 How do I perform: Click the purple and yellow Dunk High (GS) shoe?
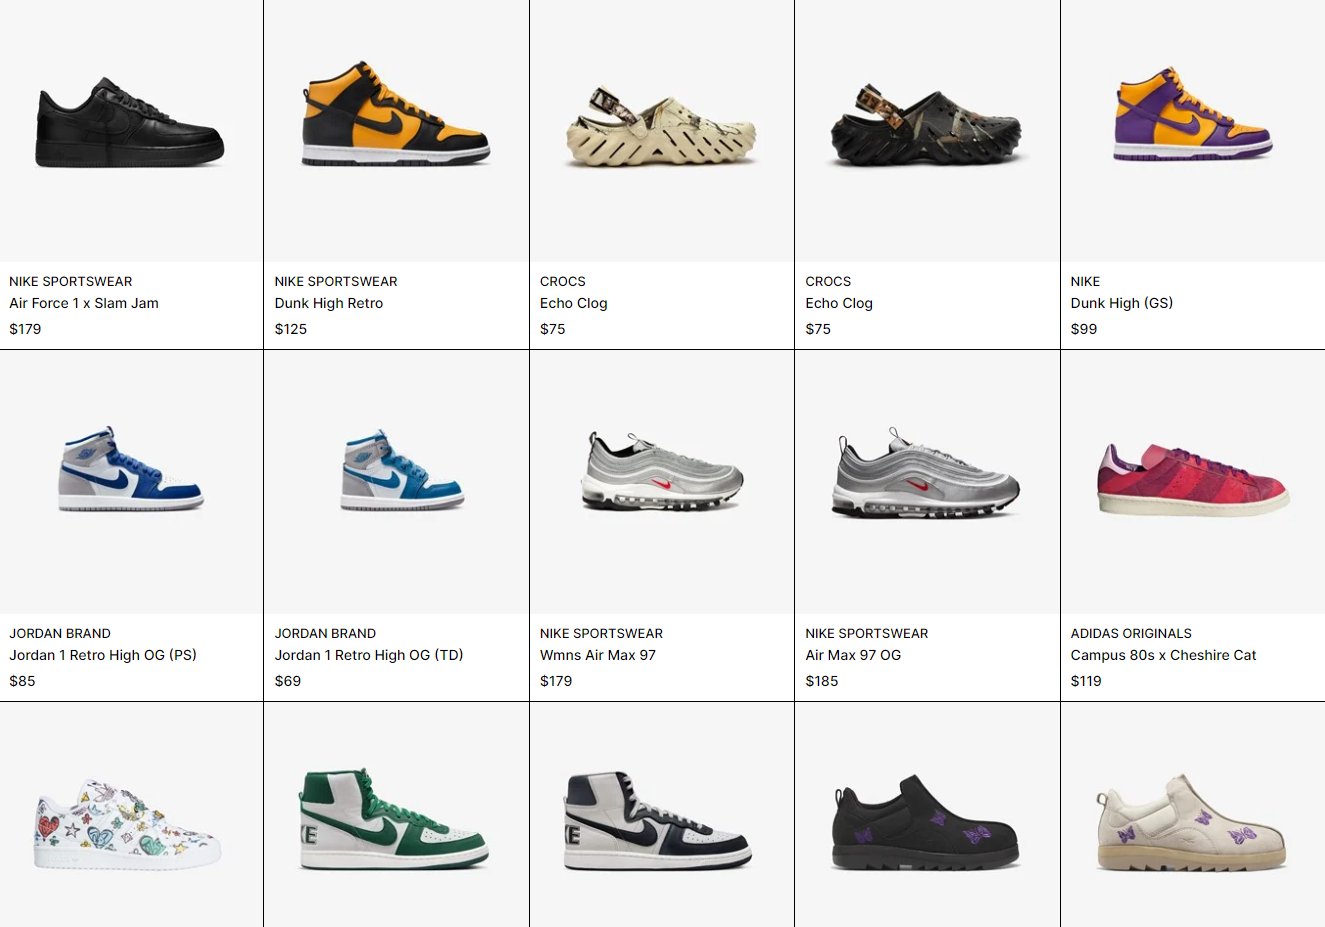point(1192,114)
